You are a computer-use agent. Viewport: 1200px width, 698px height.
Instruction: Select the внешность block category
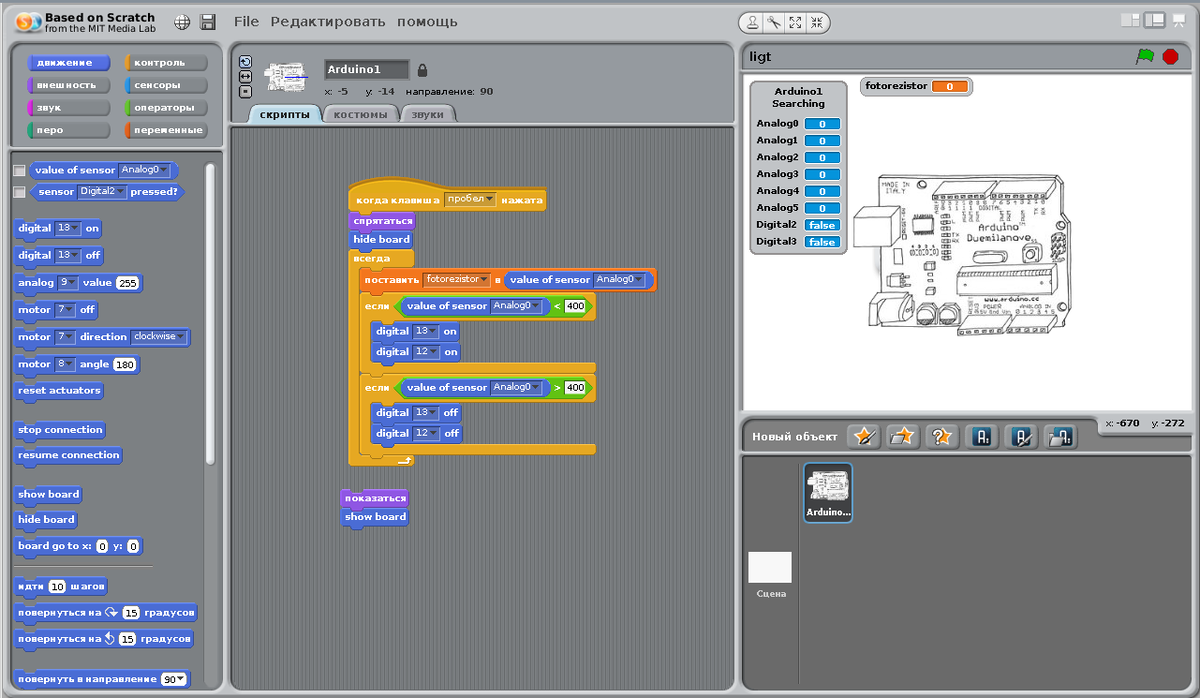[x=68, y=85]
